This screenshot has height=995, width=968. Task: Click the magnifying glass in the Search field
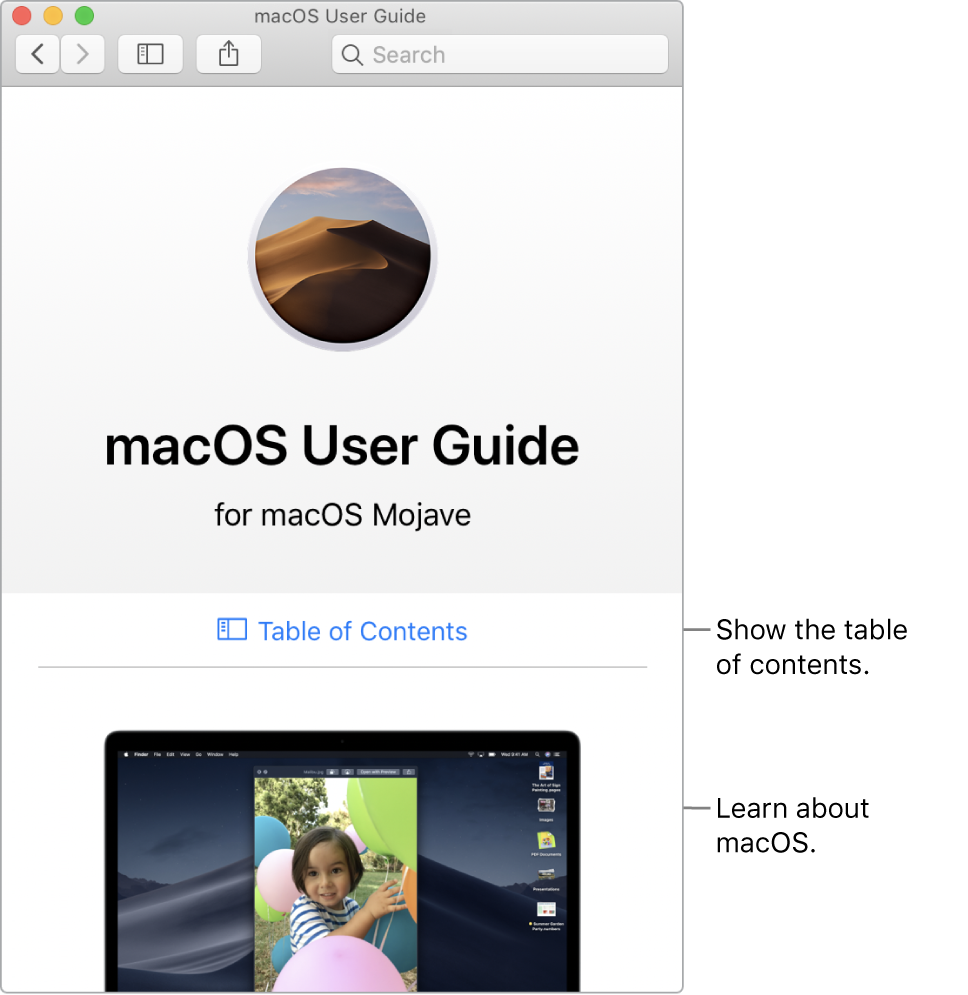tap(352, 55)
